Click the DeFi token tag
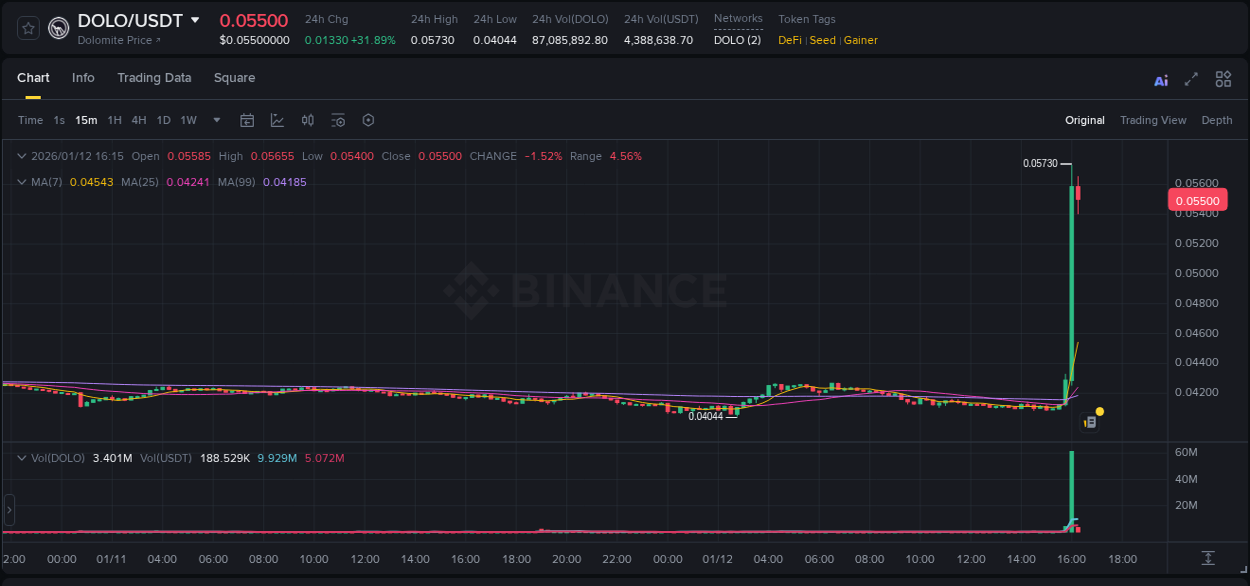 click(x=789, y=41)
